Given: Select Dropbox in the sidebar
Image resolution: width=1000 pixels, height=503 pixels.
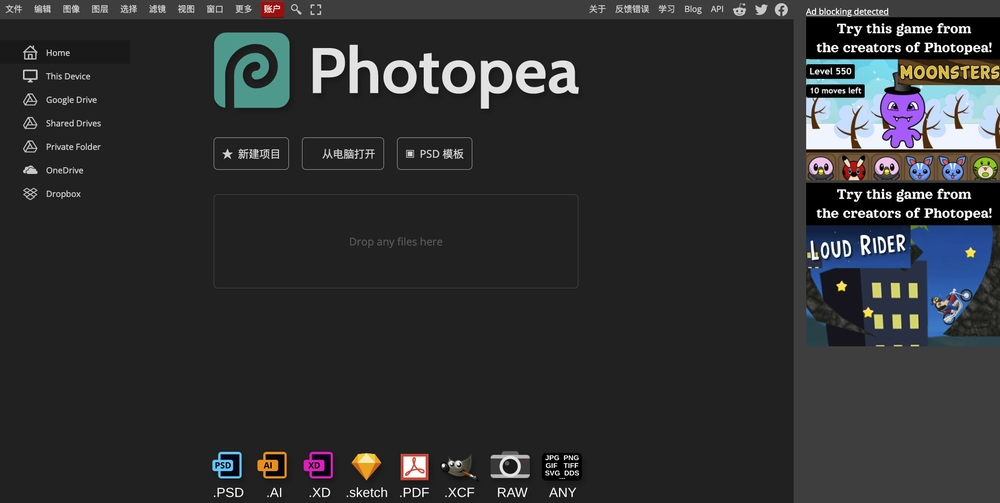Looking at the screenshot, I should 65,194.
